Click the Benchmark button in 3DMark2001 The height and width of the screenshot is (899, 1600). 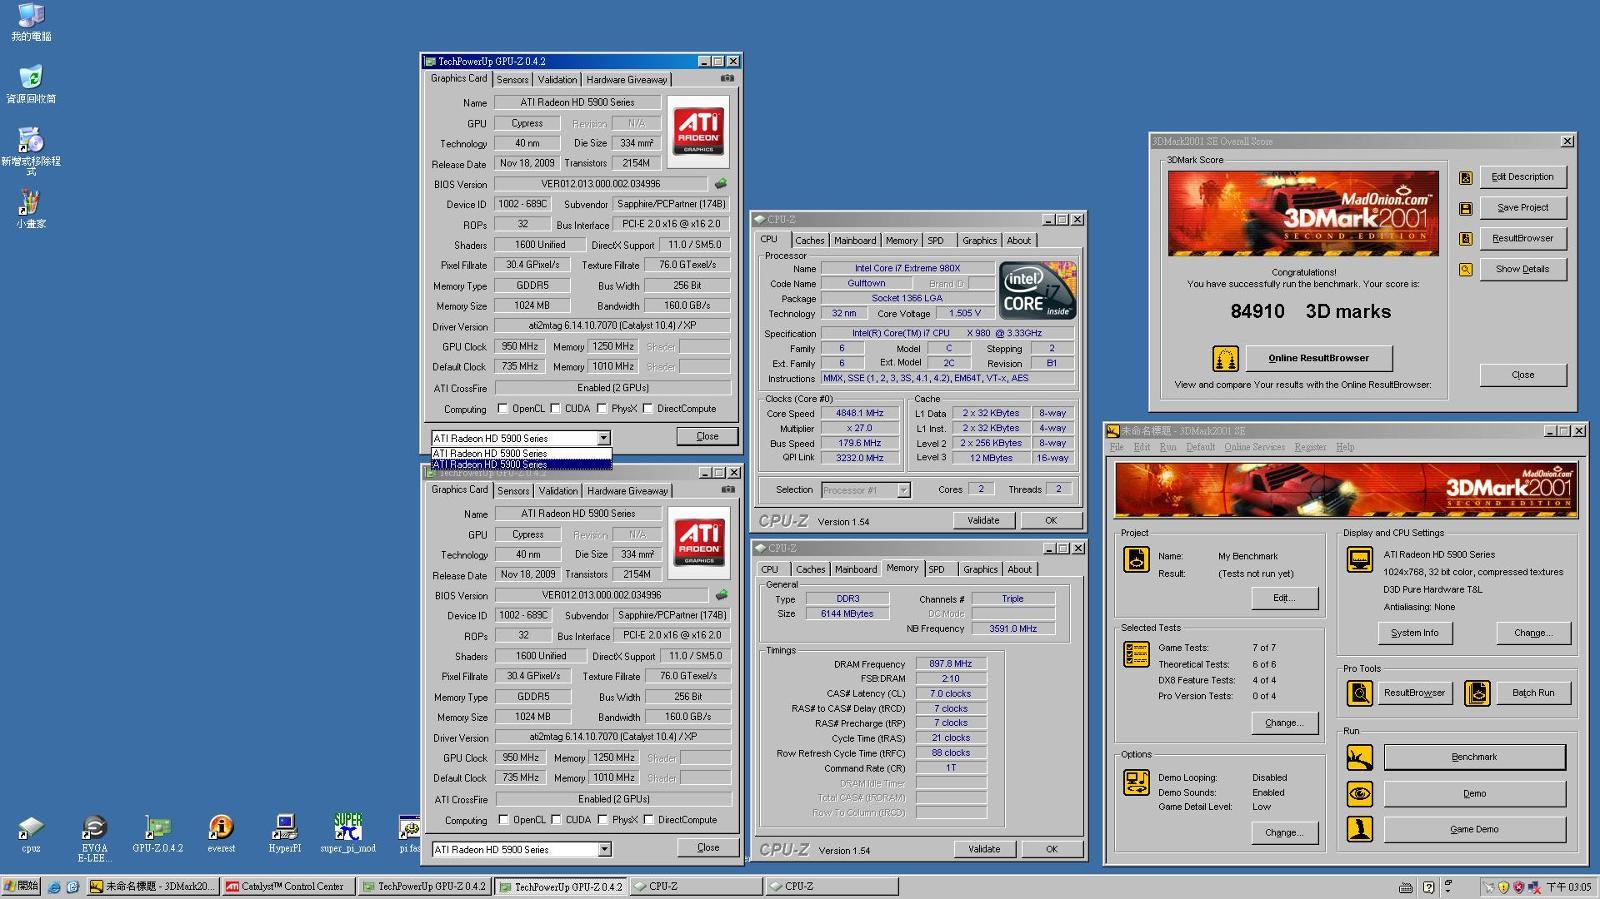pos(1474,757)
